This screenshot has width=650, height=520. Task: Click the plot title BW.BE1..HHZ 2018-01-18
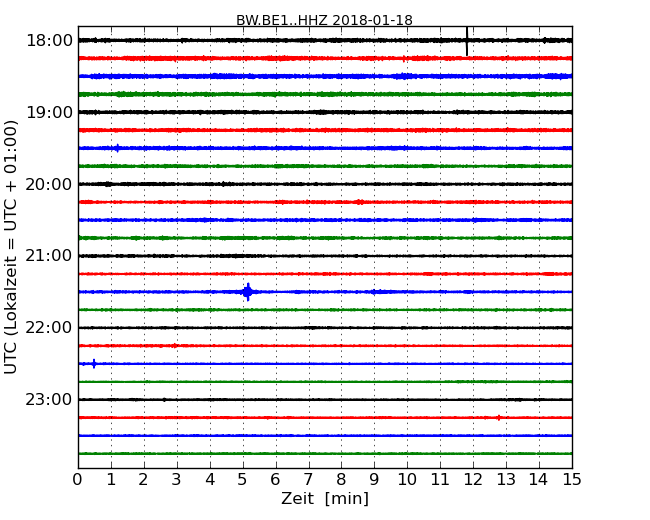coord(324,20)
